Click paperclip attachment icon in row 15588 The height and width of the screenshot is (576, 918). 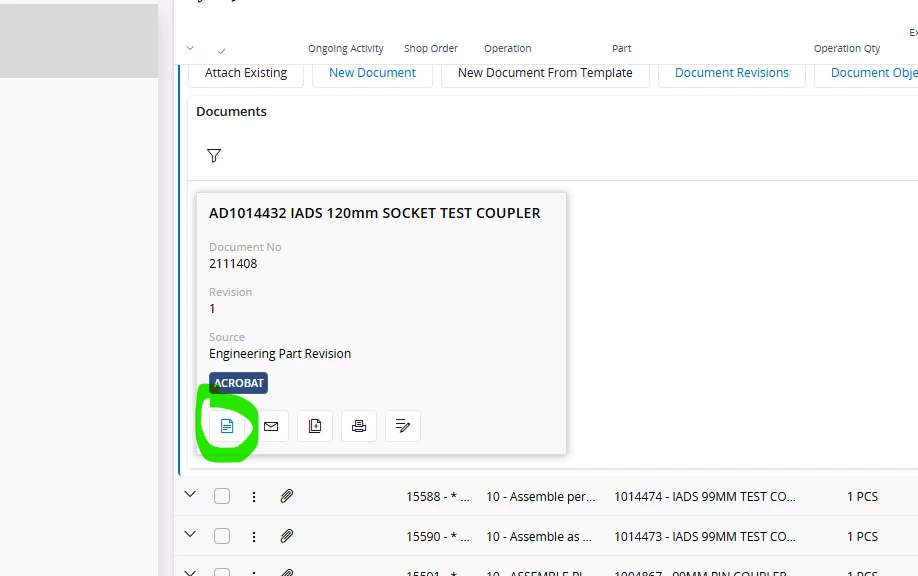pyautogui.click(x=286, y=496)
